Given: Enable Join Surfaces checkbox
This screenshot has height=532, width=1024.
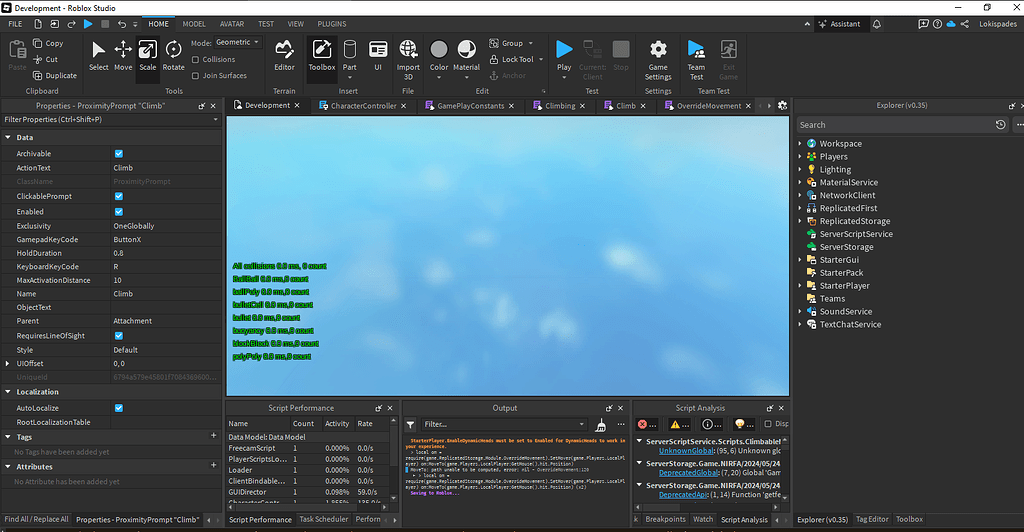Looking at the screenshot, I should tap(195, 76).
